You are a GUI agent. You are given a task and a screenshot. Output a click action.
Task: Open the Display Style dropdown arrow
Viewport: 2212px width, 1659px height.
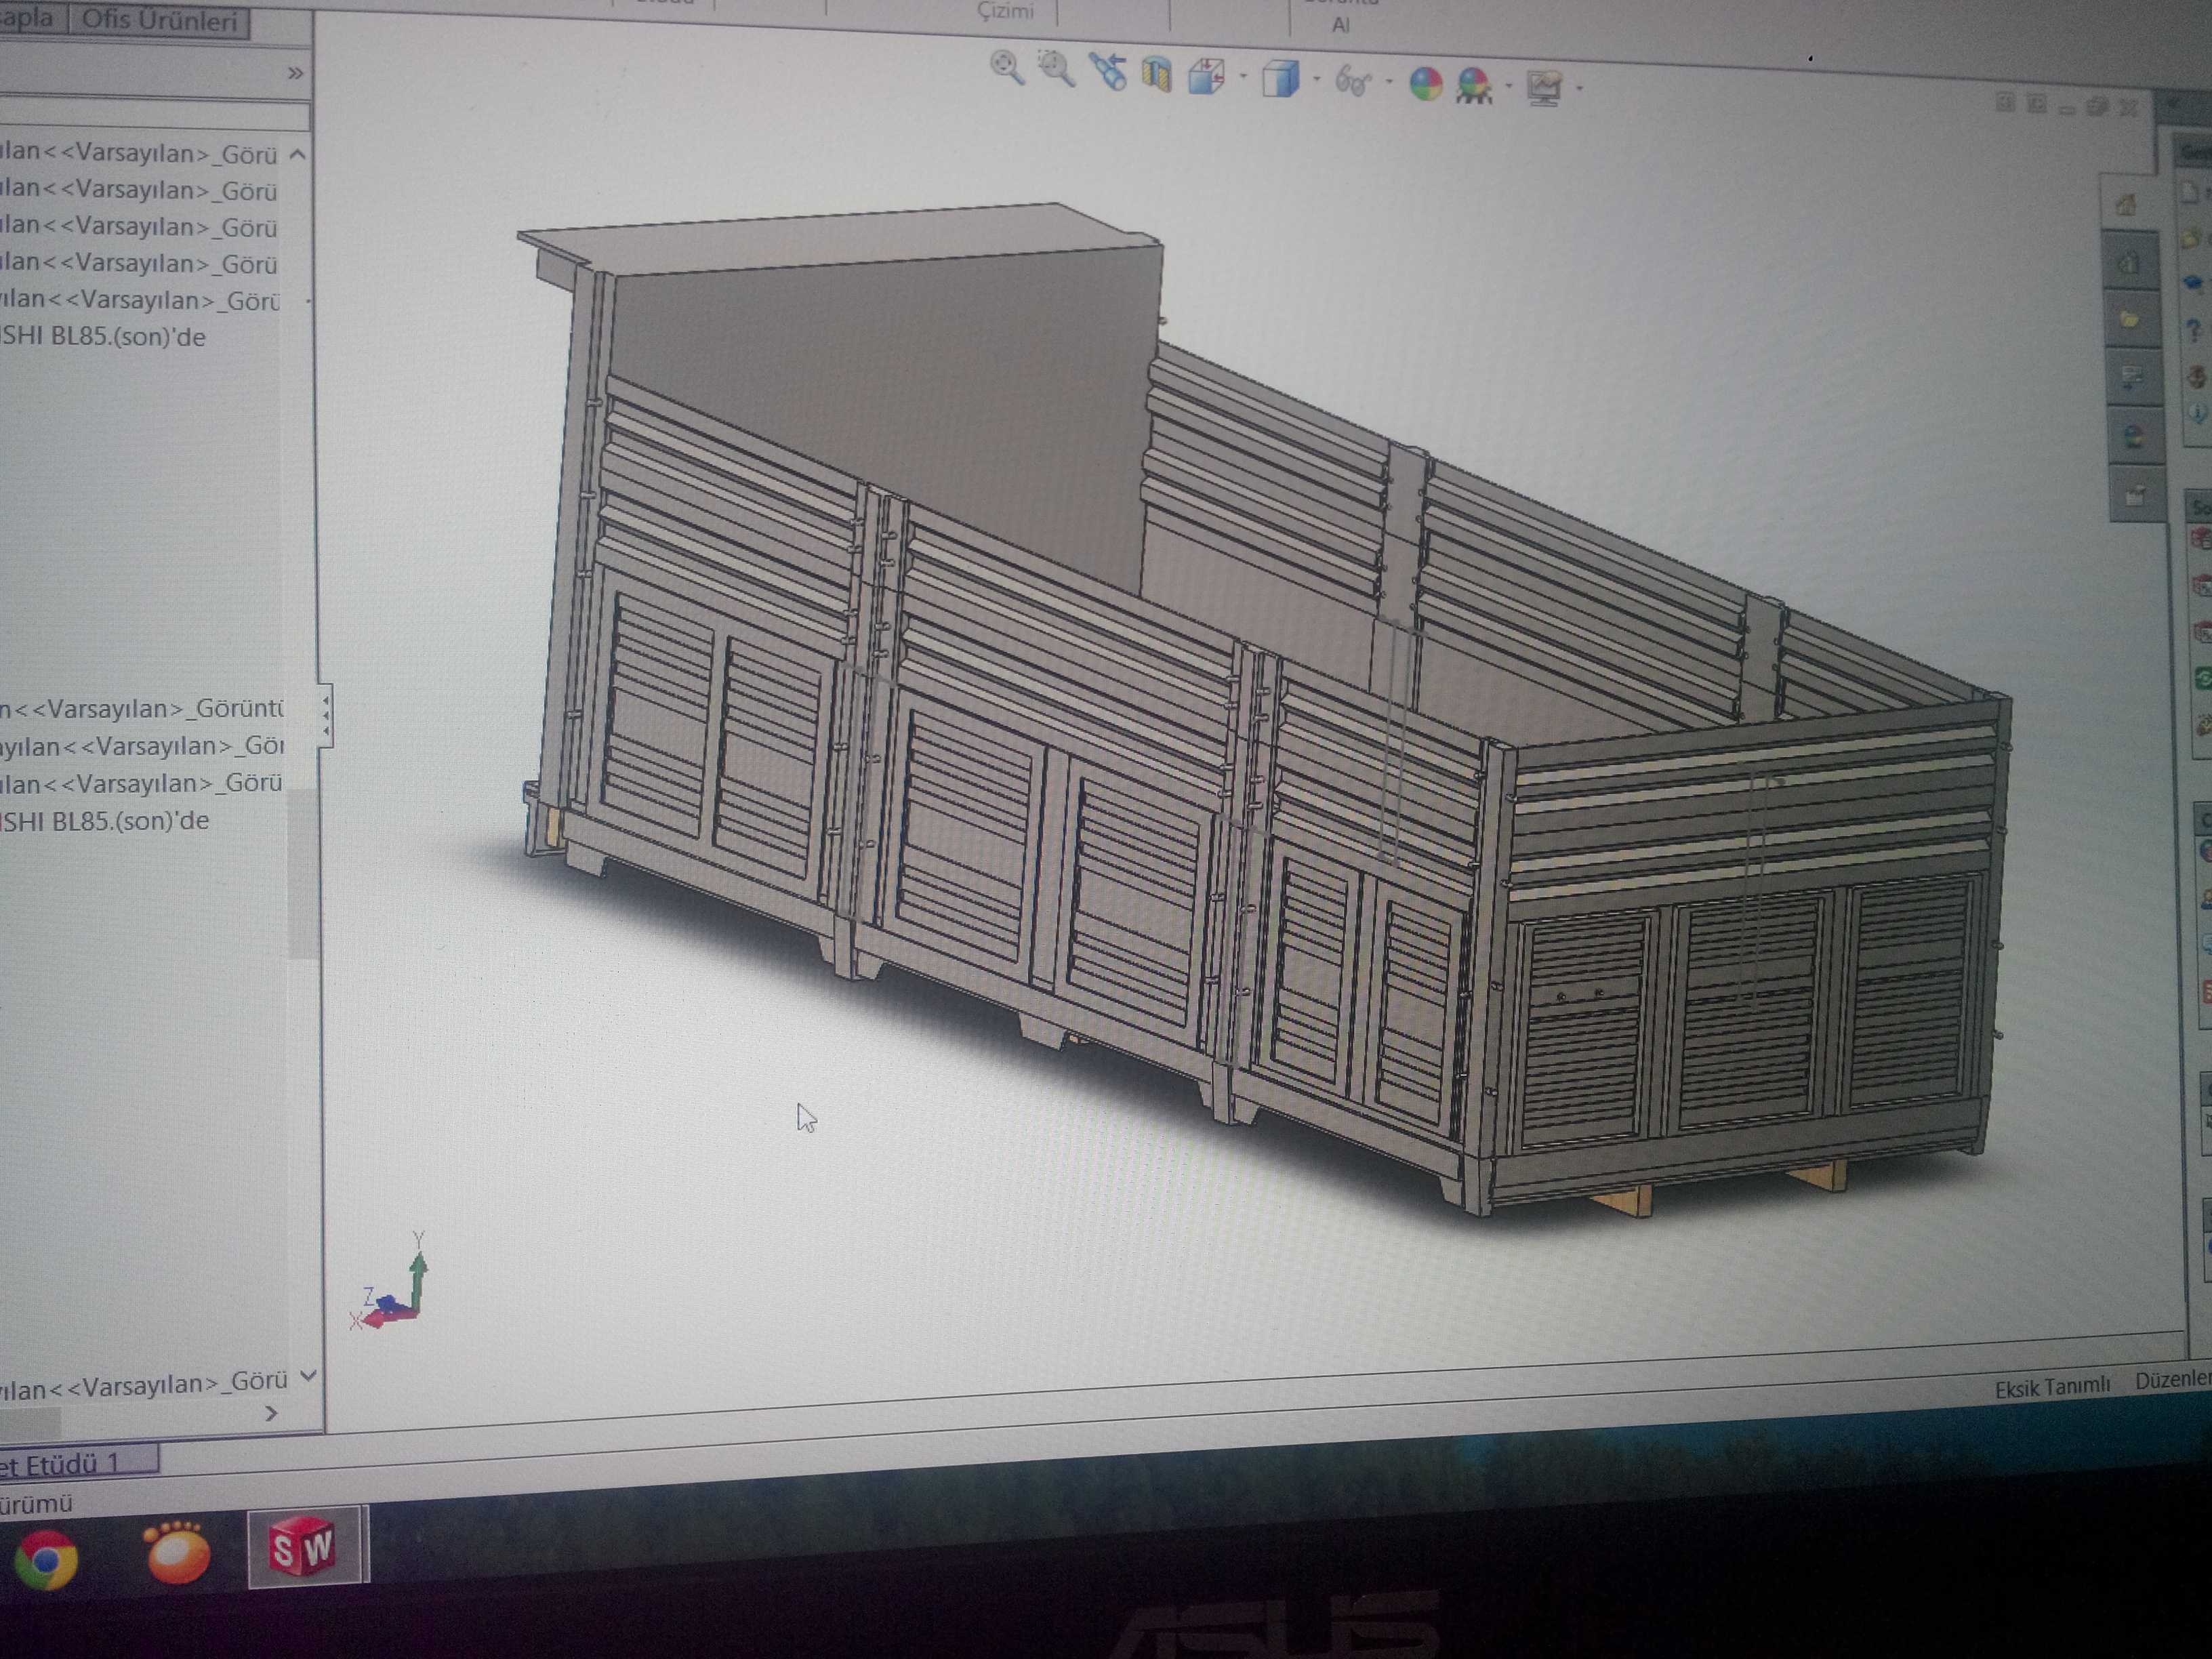coord(1316,79)
